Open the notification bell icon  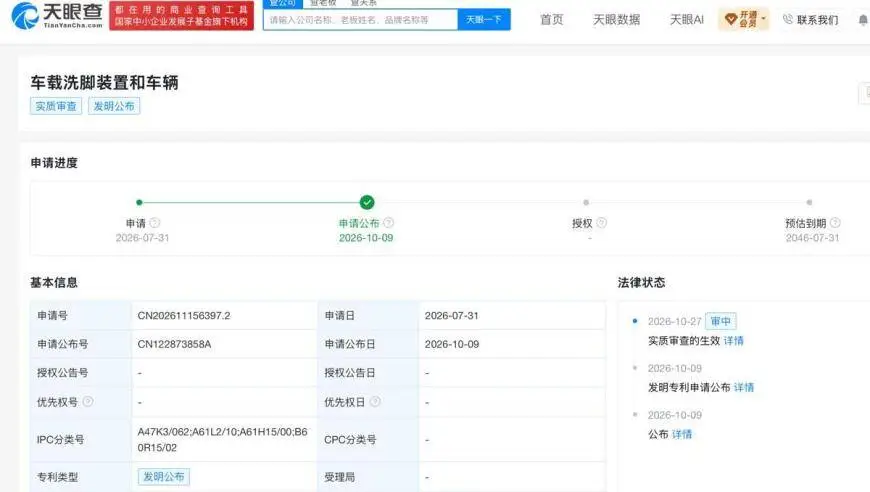point(863,21)
